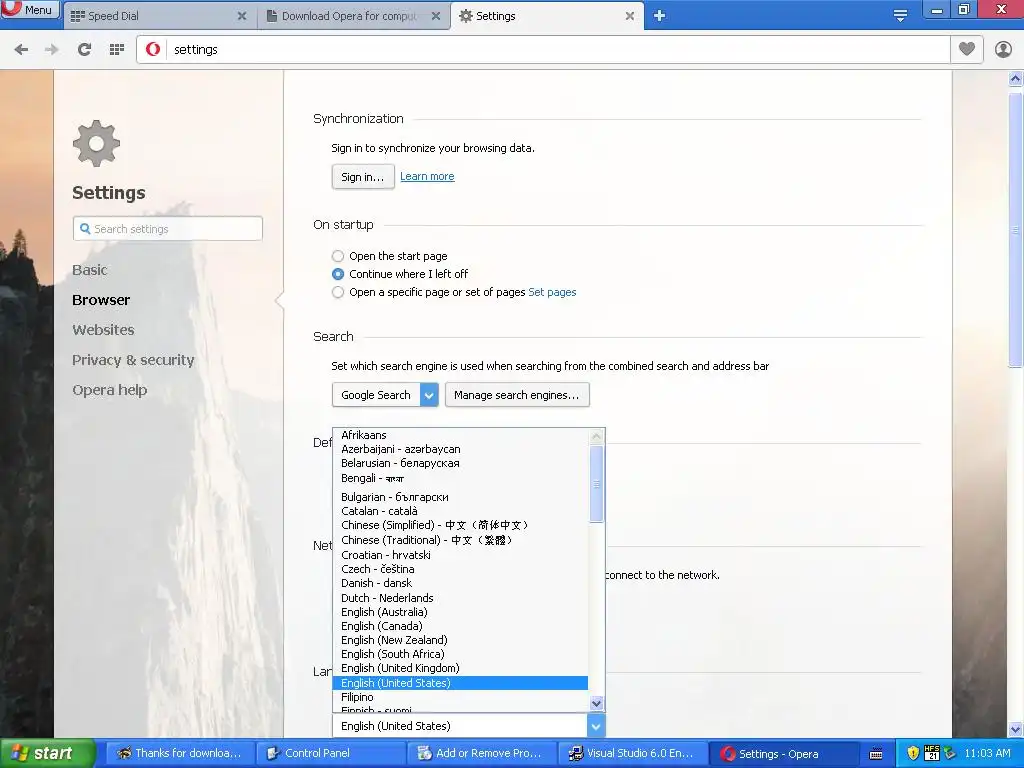Choose English (Canada) in the list

point(460,626)
